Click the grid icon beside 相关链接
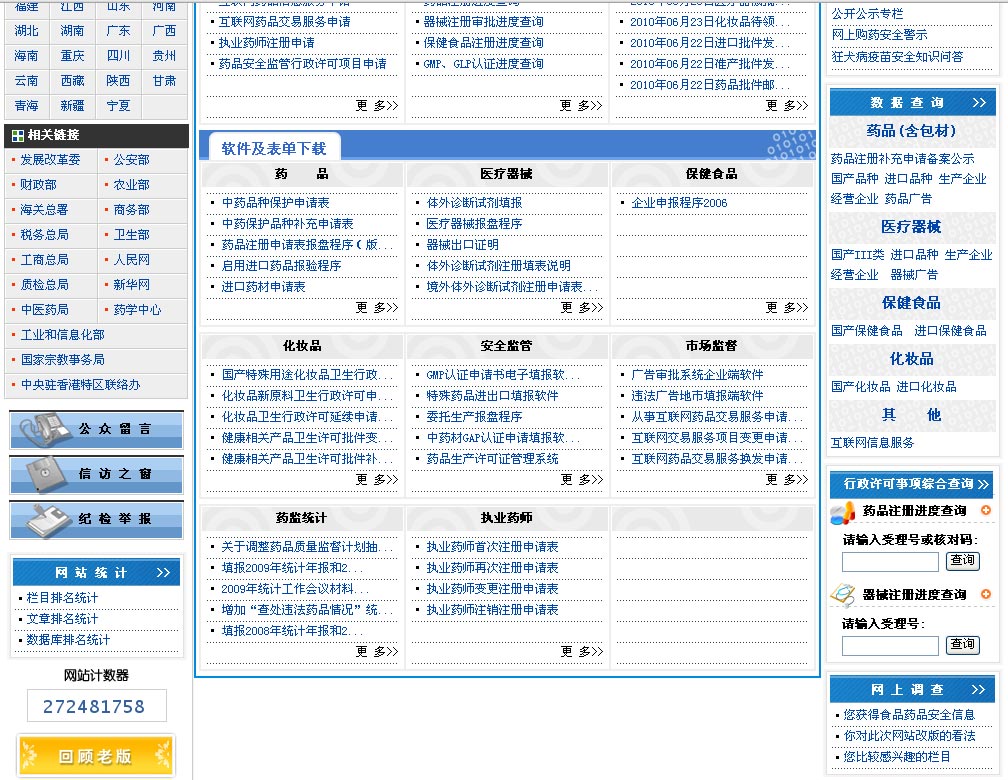1008x780 pixels. pyautogui.click(x=17, y=135)
